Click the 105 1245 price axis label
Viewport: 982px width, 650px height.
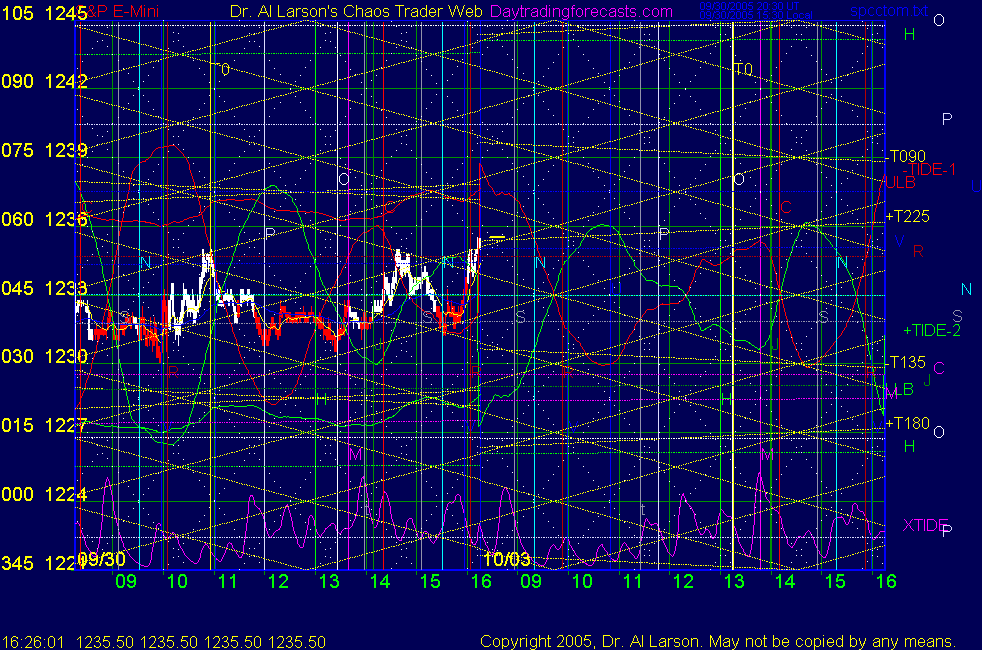pyautogui.click(x=44, y=13)
